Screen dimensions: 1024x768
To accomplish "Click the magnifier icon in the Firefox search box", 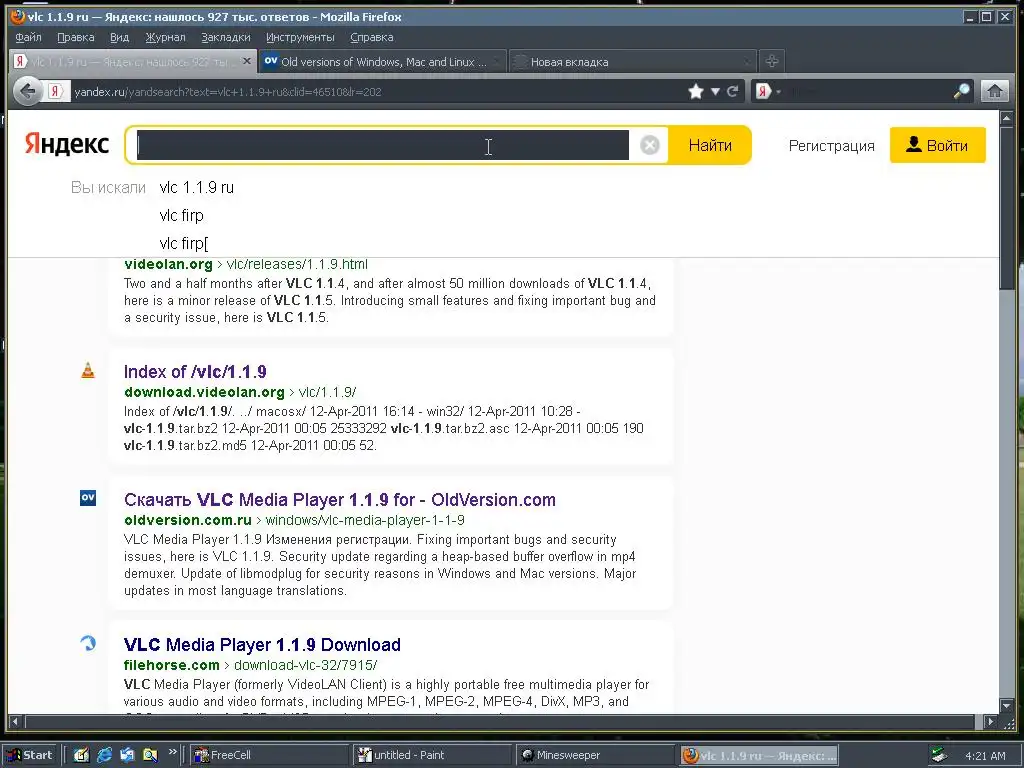I will (962, 91).
